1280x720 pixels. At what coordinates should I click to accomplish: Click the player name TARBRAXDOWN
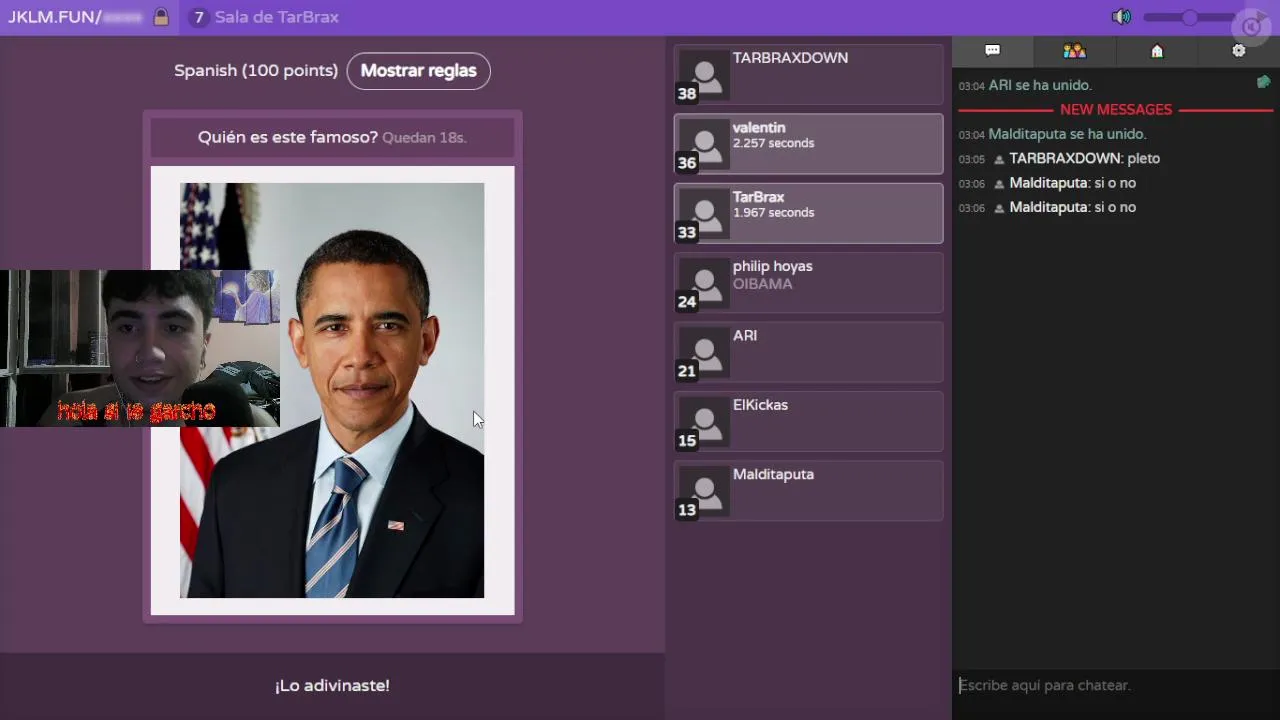pyautogui.click(x=790, y=58)
